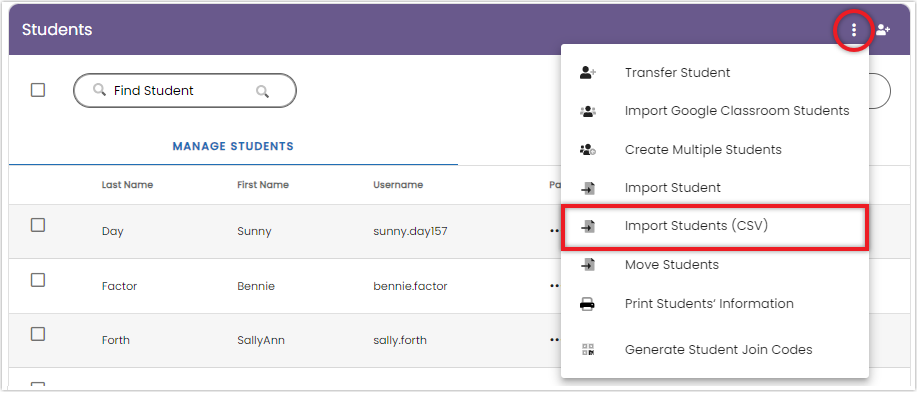Open the dots menu in Bennie Factor's row
The image size is (918, 393).
[x=554, y=286]
